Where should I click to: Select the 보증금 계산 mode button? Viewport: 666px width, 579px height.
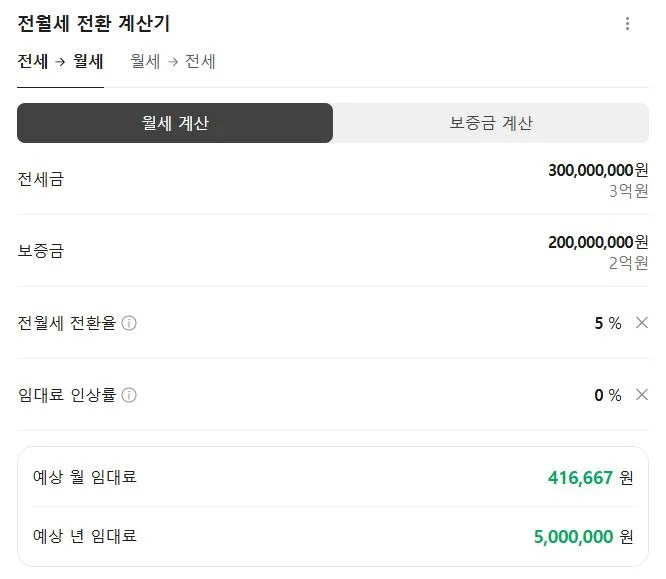point(491,123)
